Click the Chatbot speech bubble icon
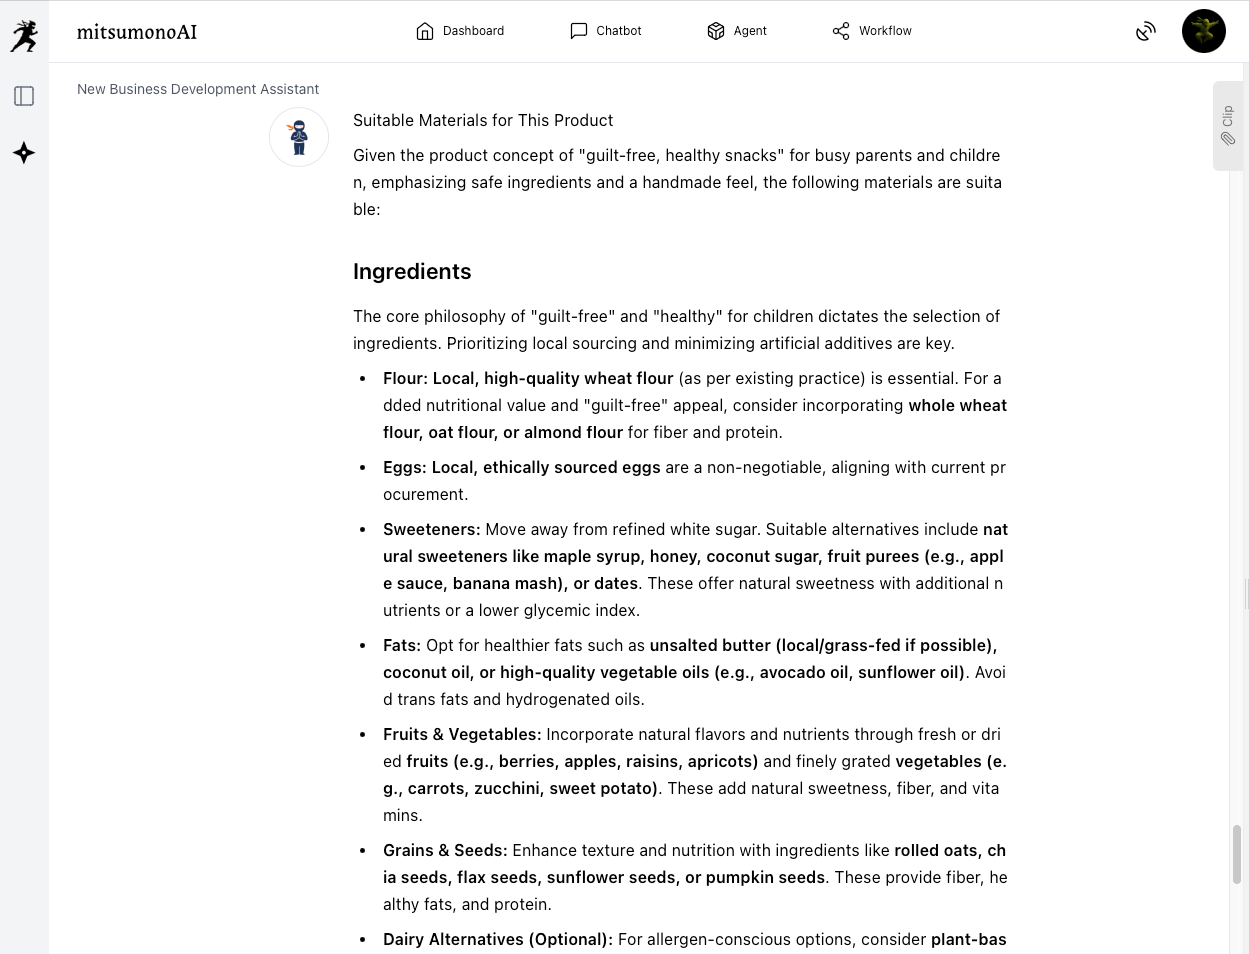Screen dimensions: 1249x954 coord(578,31)
